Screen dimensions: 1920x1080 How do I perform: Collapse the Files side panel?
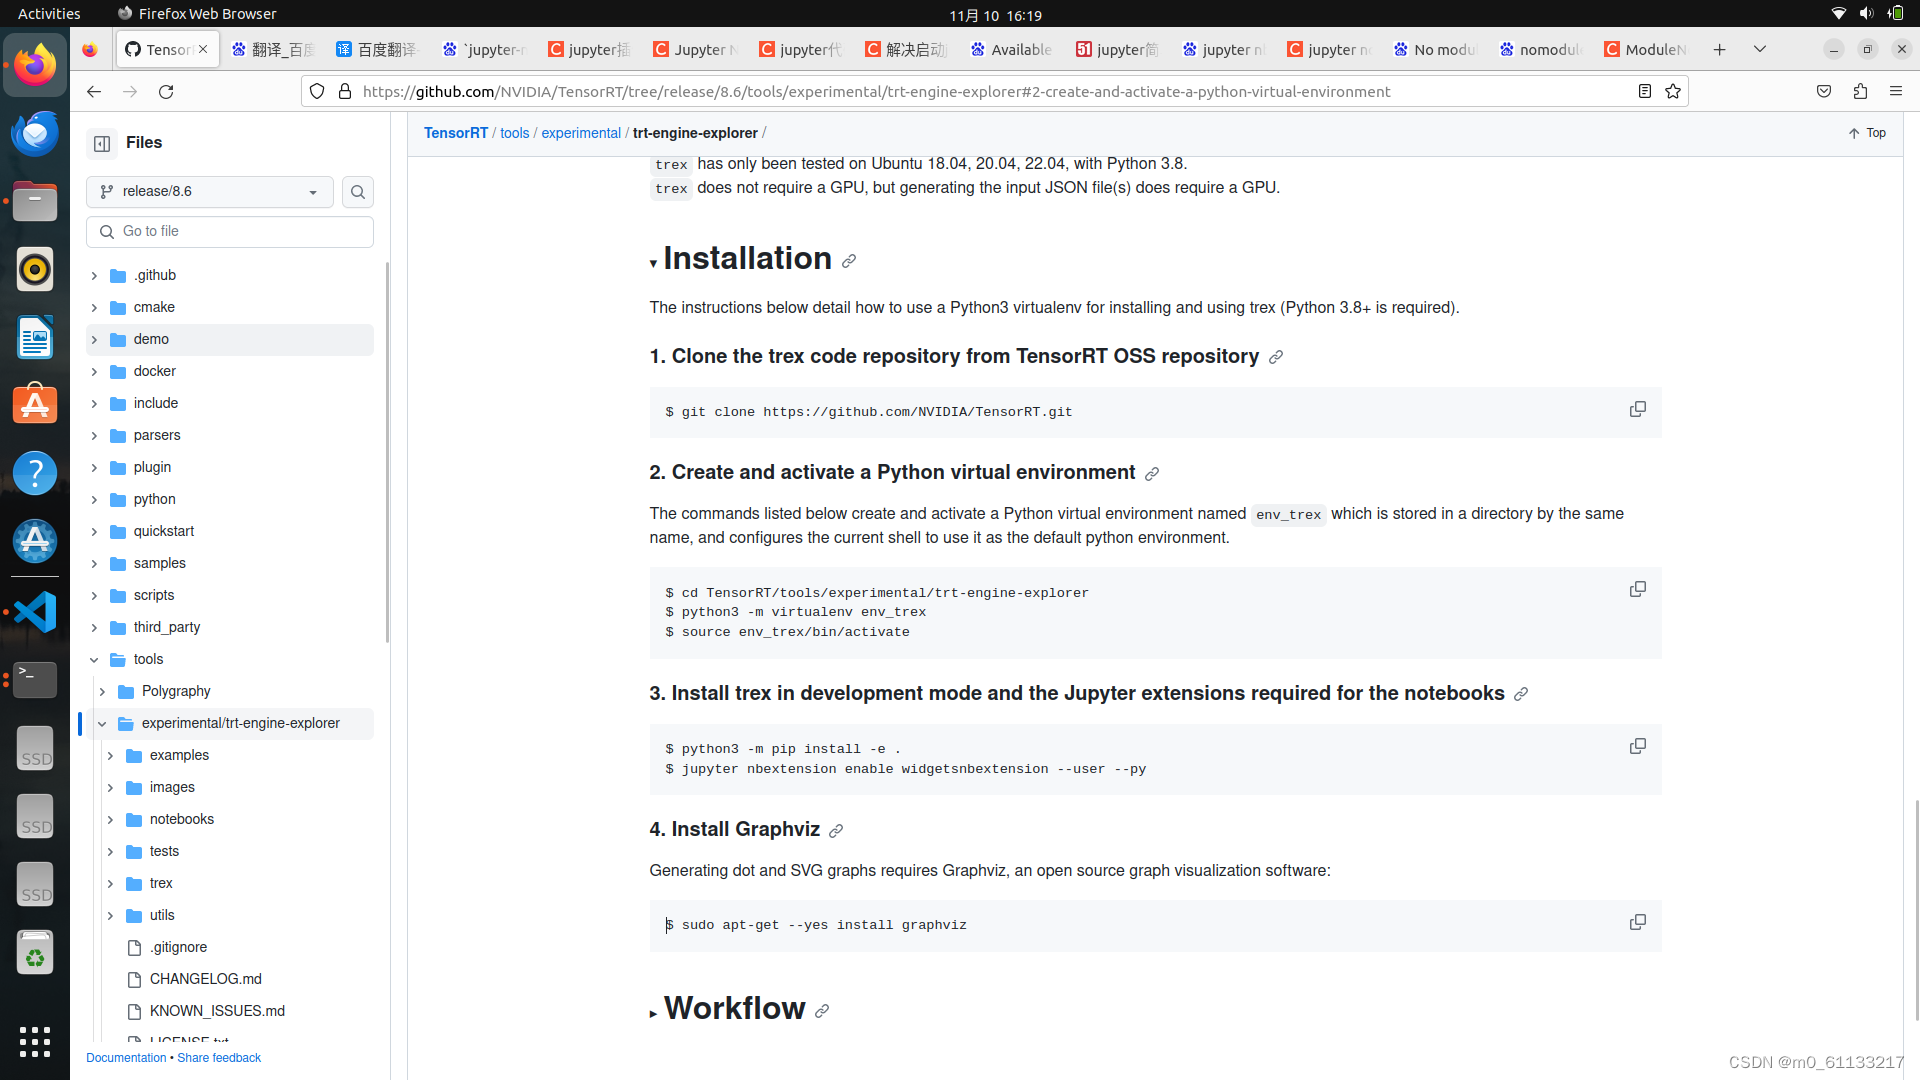[x=102, y=143]
